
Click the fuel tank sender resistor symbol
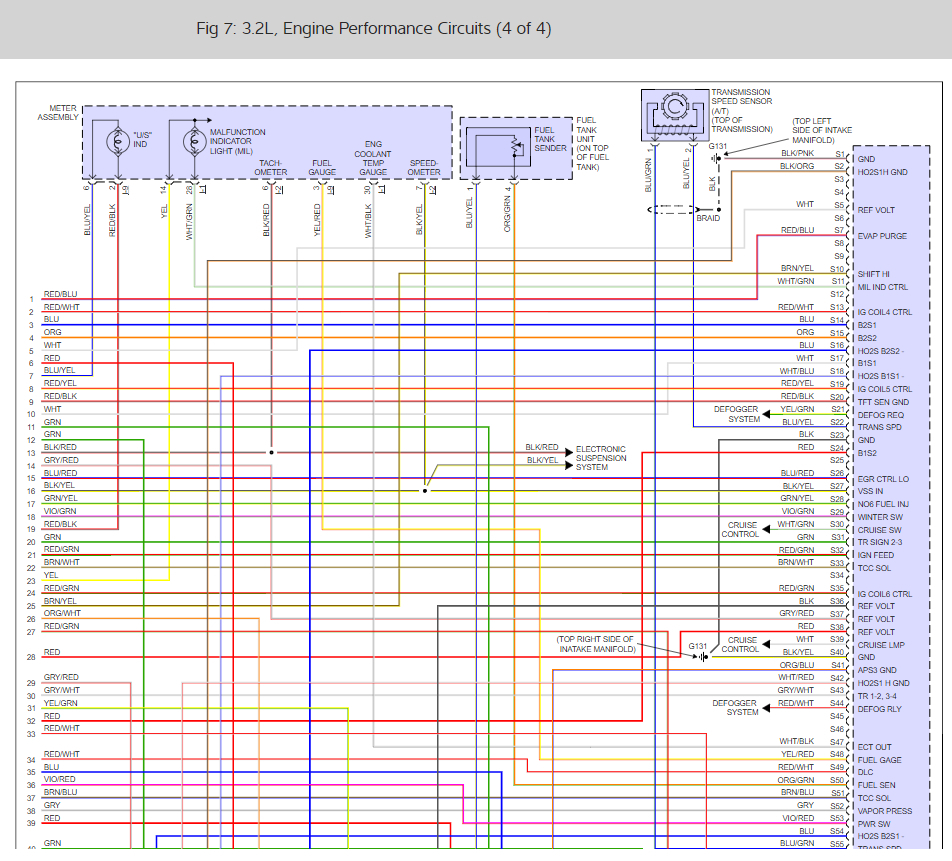coord(517,148)
